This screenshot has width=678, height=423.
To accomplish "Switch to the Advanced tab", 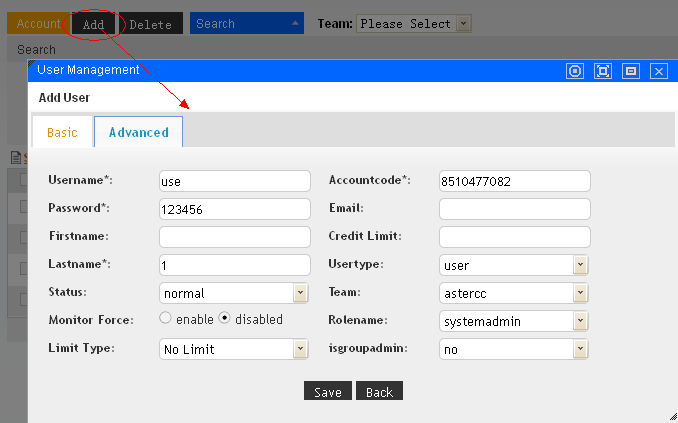I will point(138,132).
